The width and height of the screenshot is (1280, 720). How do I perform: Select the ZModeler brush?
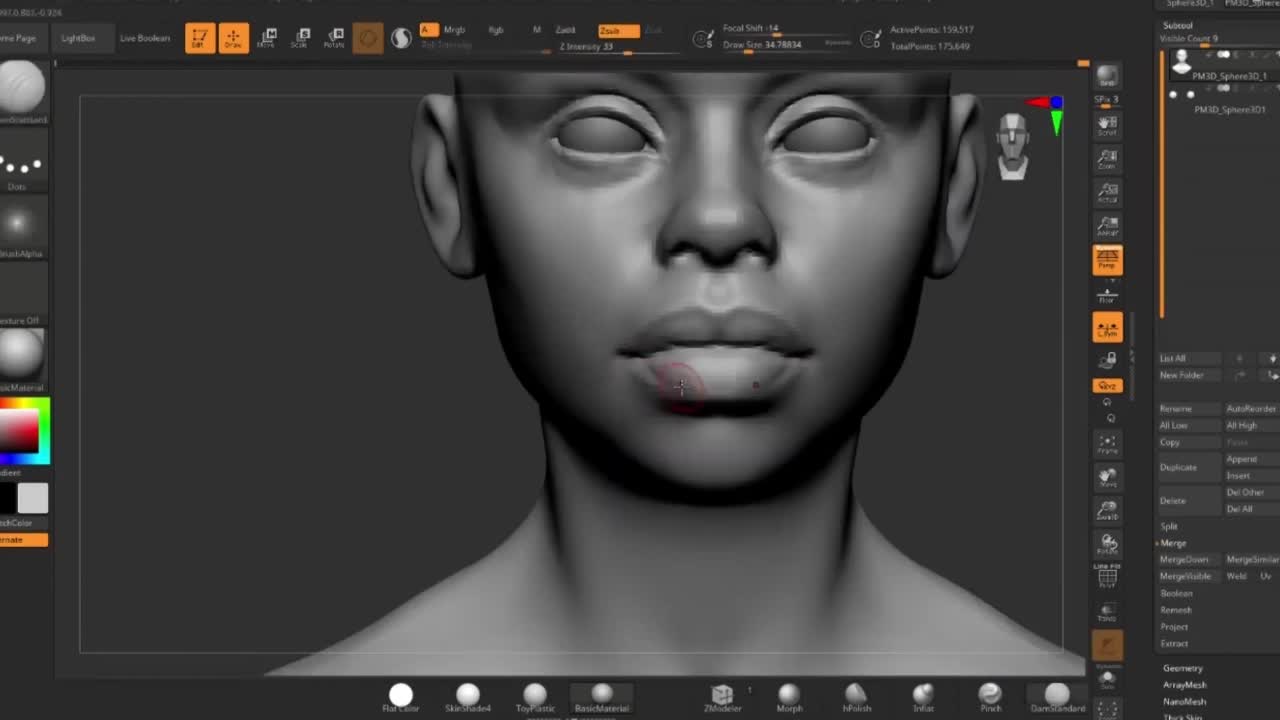(x=722, y=697)
